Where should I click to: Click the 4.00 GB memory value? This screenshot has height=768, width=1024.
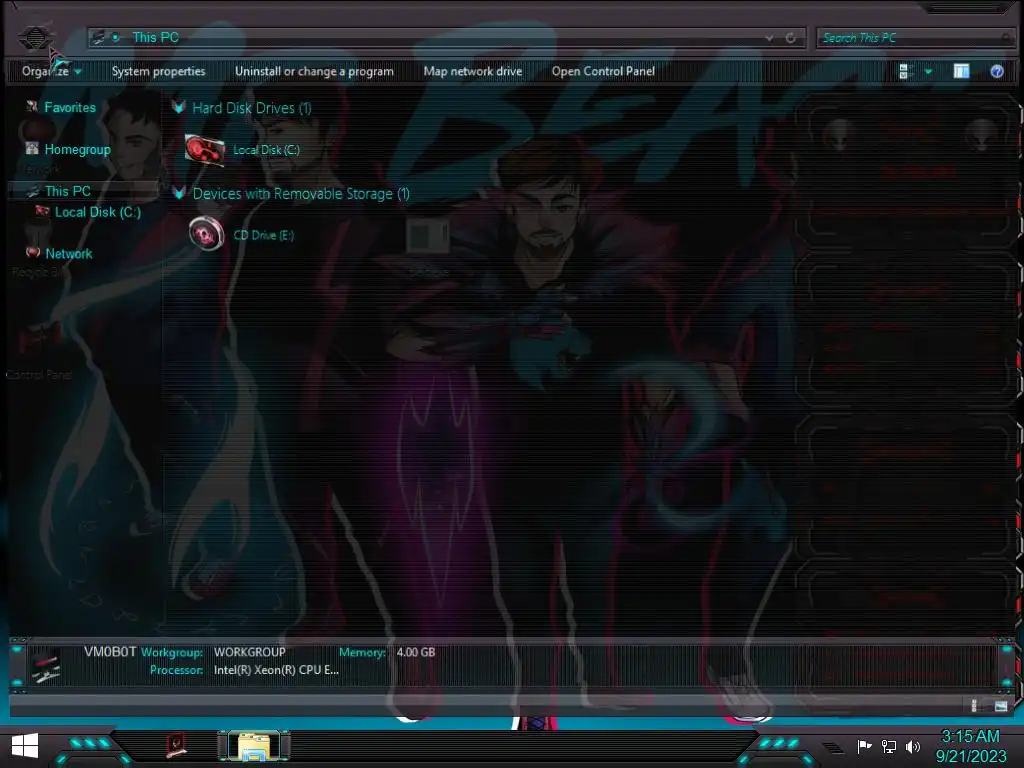click(415, 652)
